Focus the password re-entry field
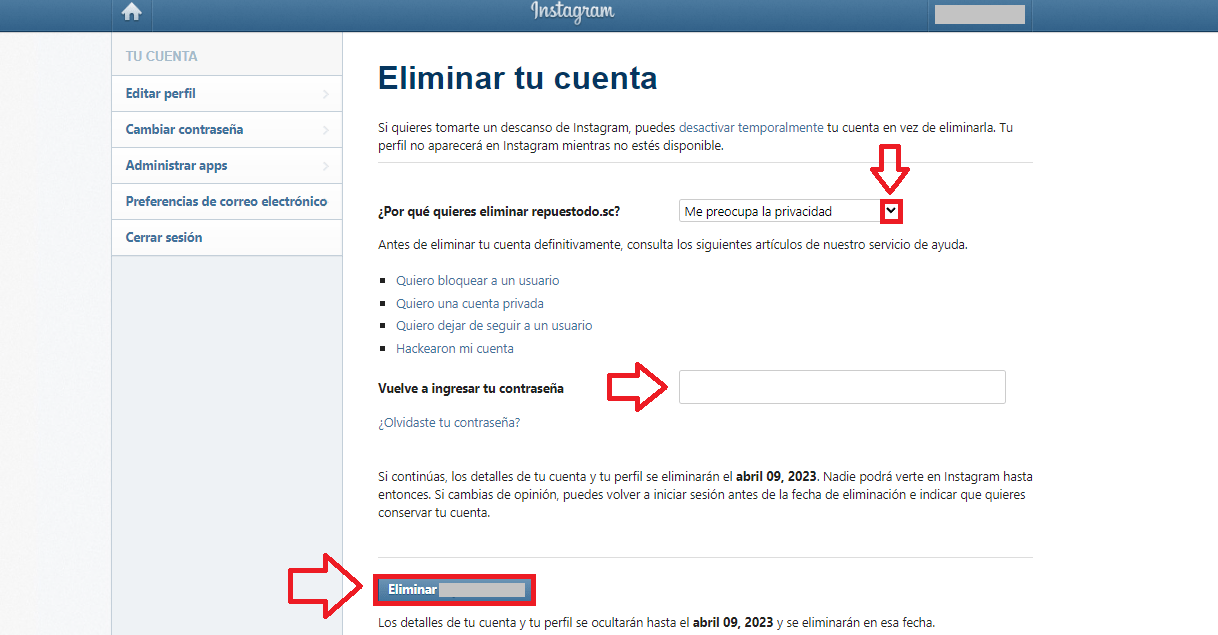The image size is (1218, 635). click(842, 387)
